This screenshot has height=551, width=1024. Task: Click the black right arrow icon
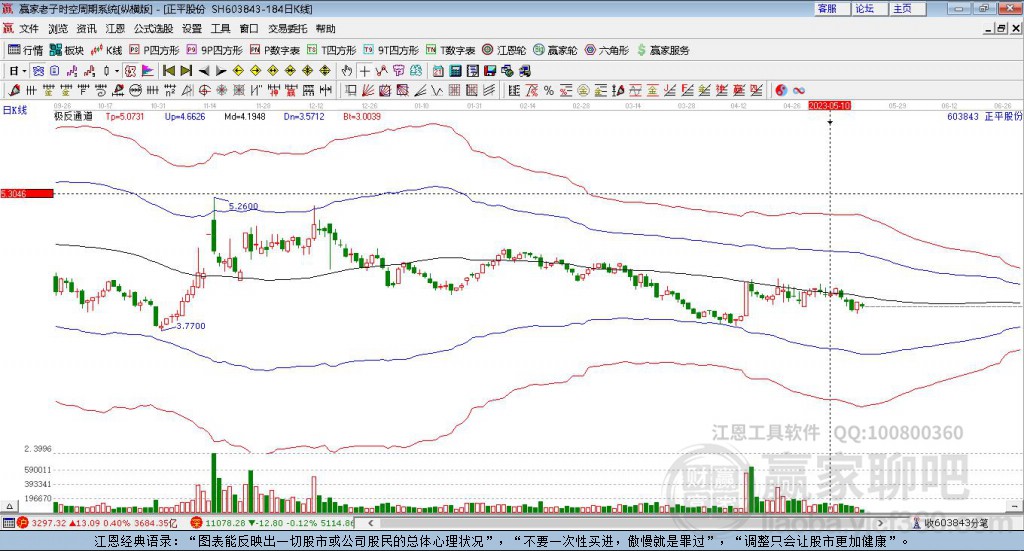pyautogui.click(x=221, y=71)
